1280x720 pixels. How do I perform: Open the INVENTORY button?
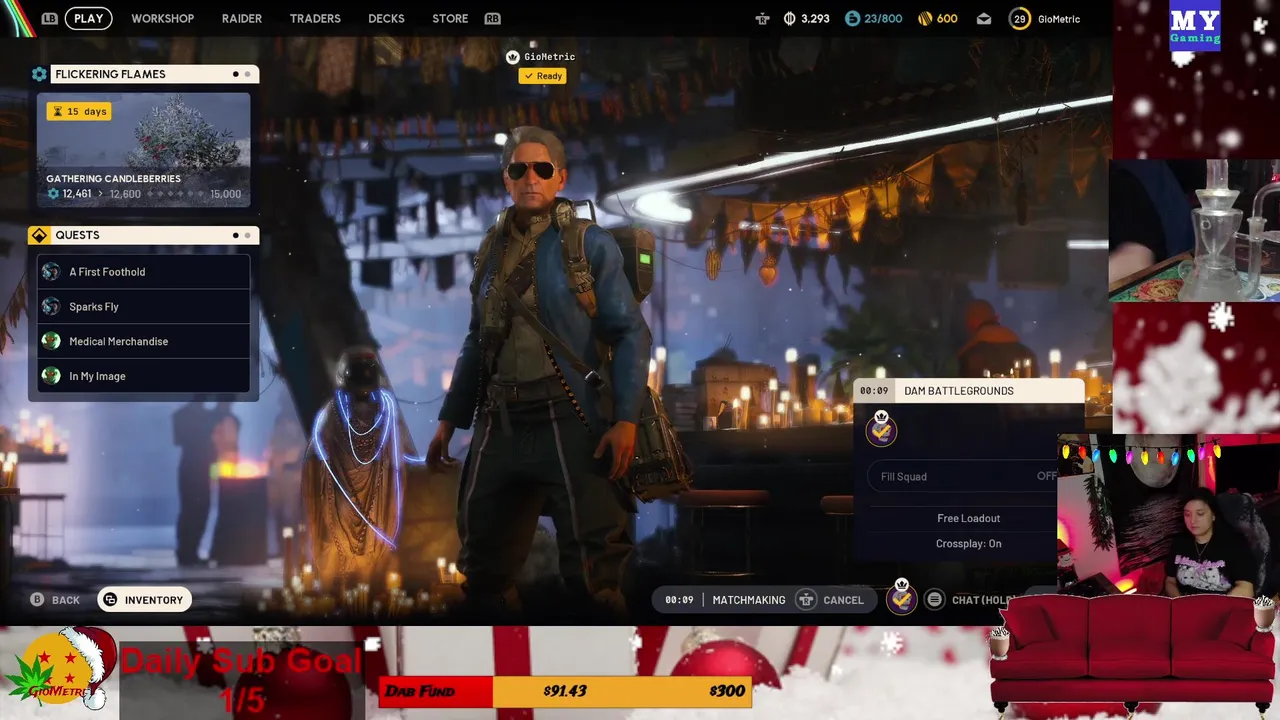(x=145, y=600)
